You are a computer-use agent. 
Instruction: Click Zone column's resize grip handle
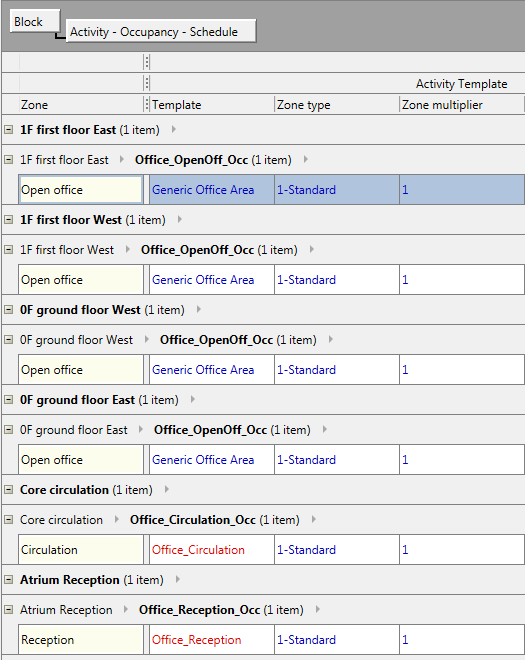[x=147, y=104]
